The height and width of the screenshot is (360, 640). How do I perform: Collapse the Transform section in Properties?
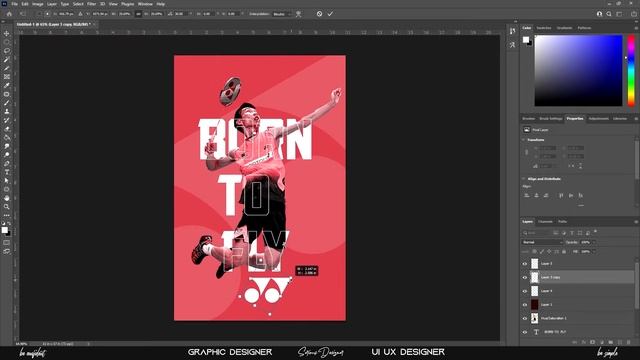[x=524, y=140]
